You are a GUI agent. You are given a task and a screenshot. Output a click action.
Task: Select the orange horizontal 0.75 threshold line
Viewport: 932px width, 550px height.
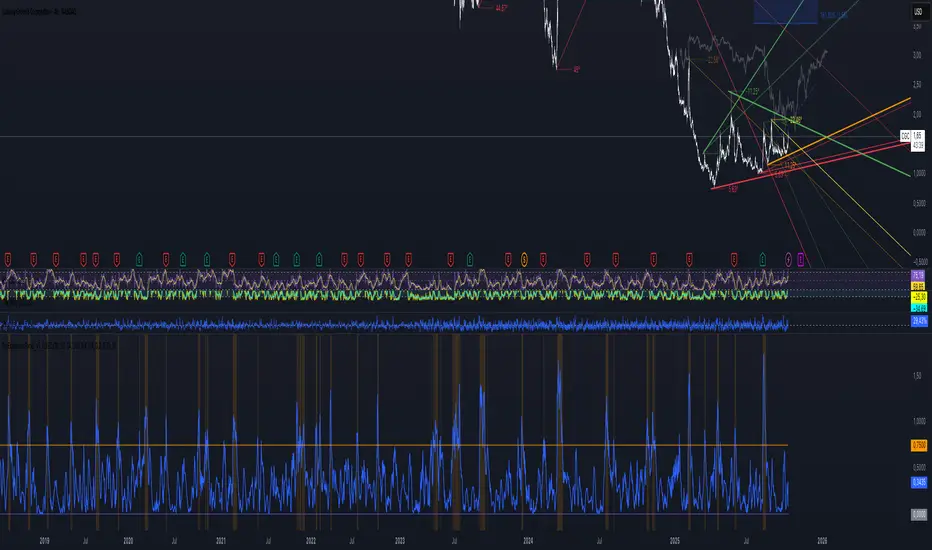click(x=393, y=445)
